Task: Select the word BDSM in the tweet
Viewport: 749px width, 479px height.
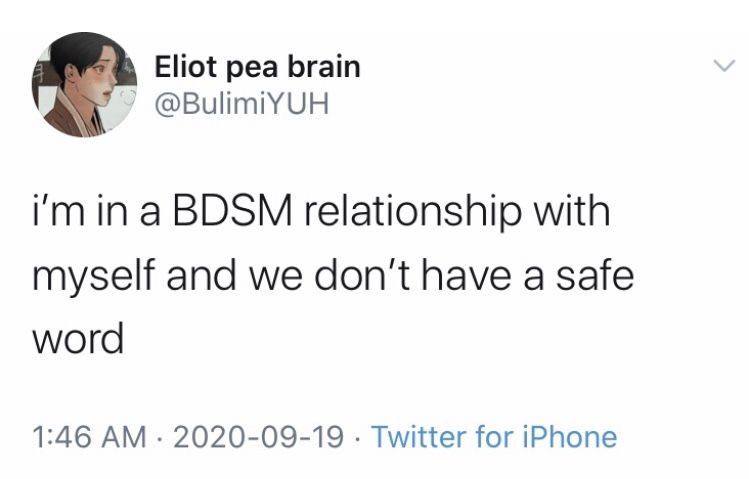Action: point(232,211)
